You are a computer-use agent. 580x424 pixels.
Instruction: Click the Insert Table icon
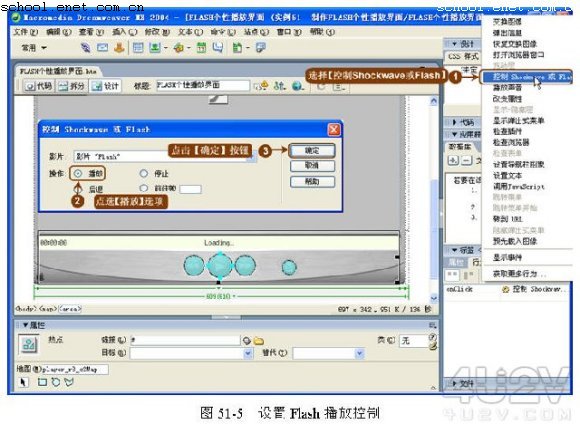(138, 48)
